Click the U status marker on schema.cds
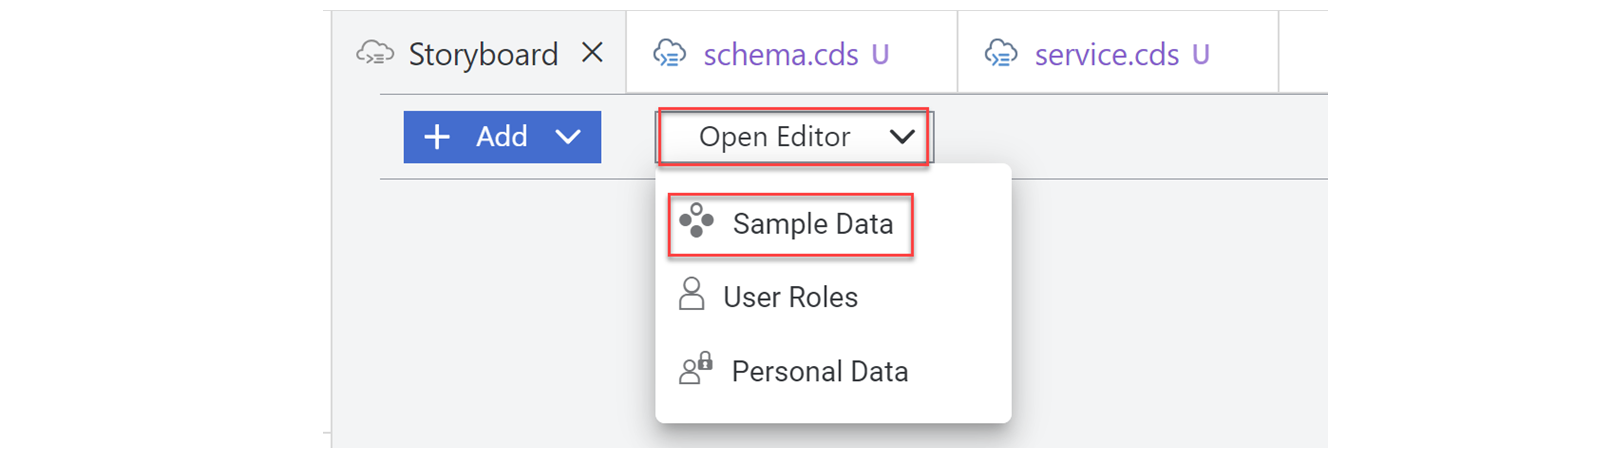The image size is (1600, 458). [x=880, y=54]
